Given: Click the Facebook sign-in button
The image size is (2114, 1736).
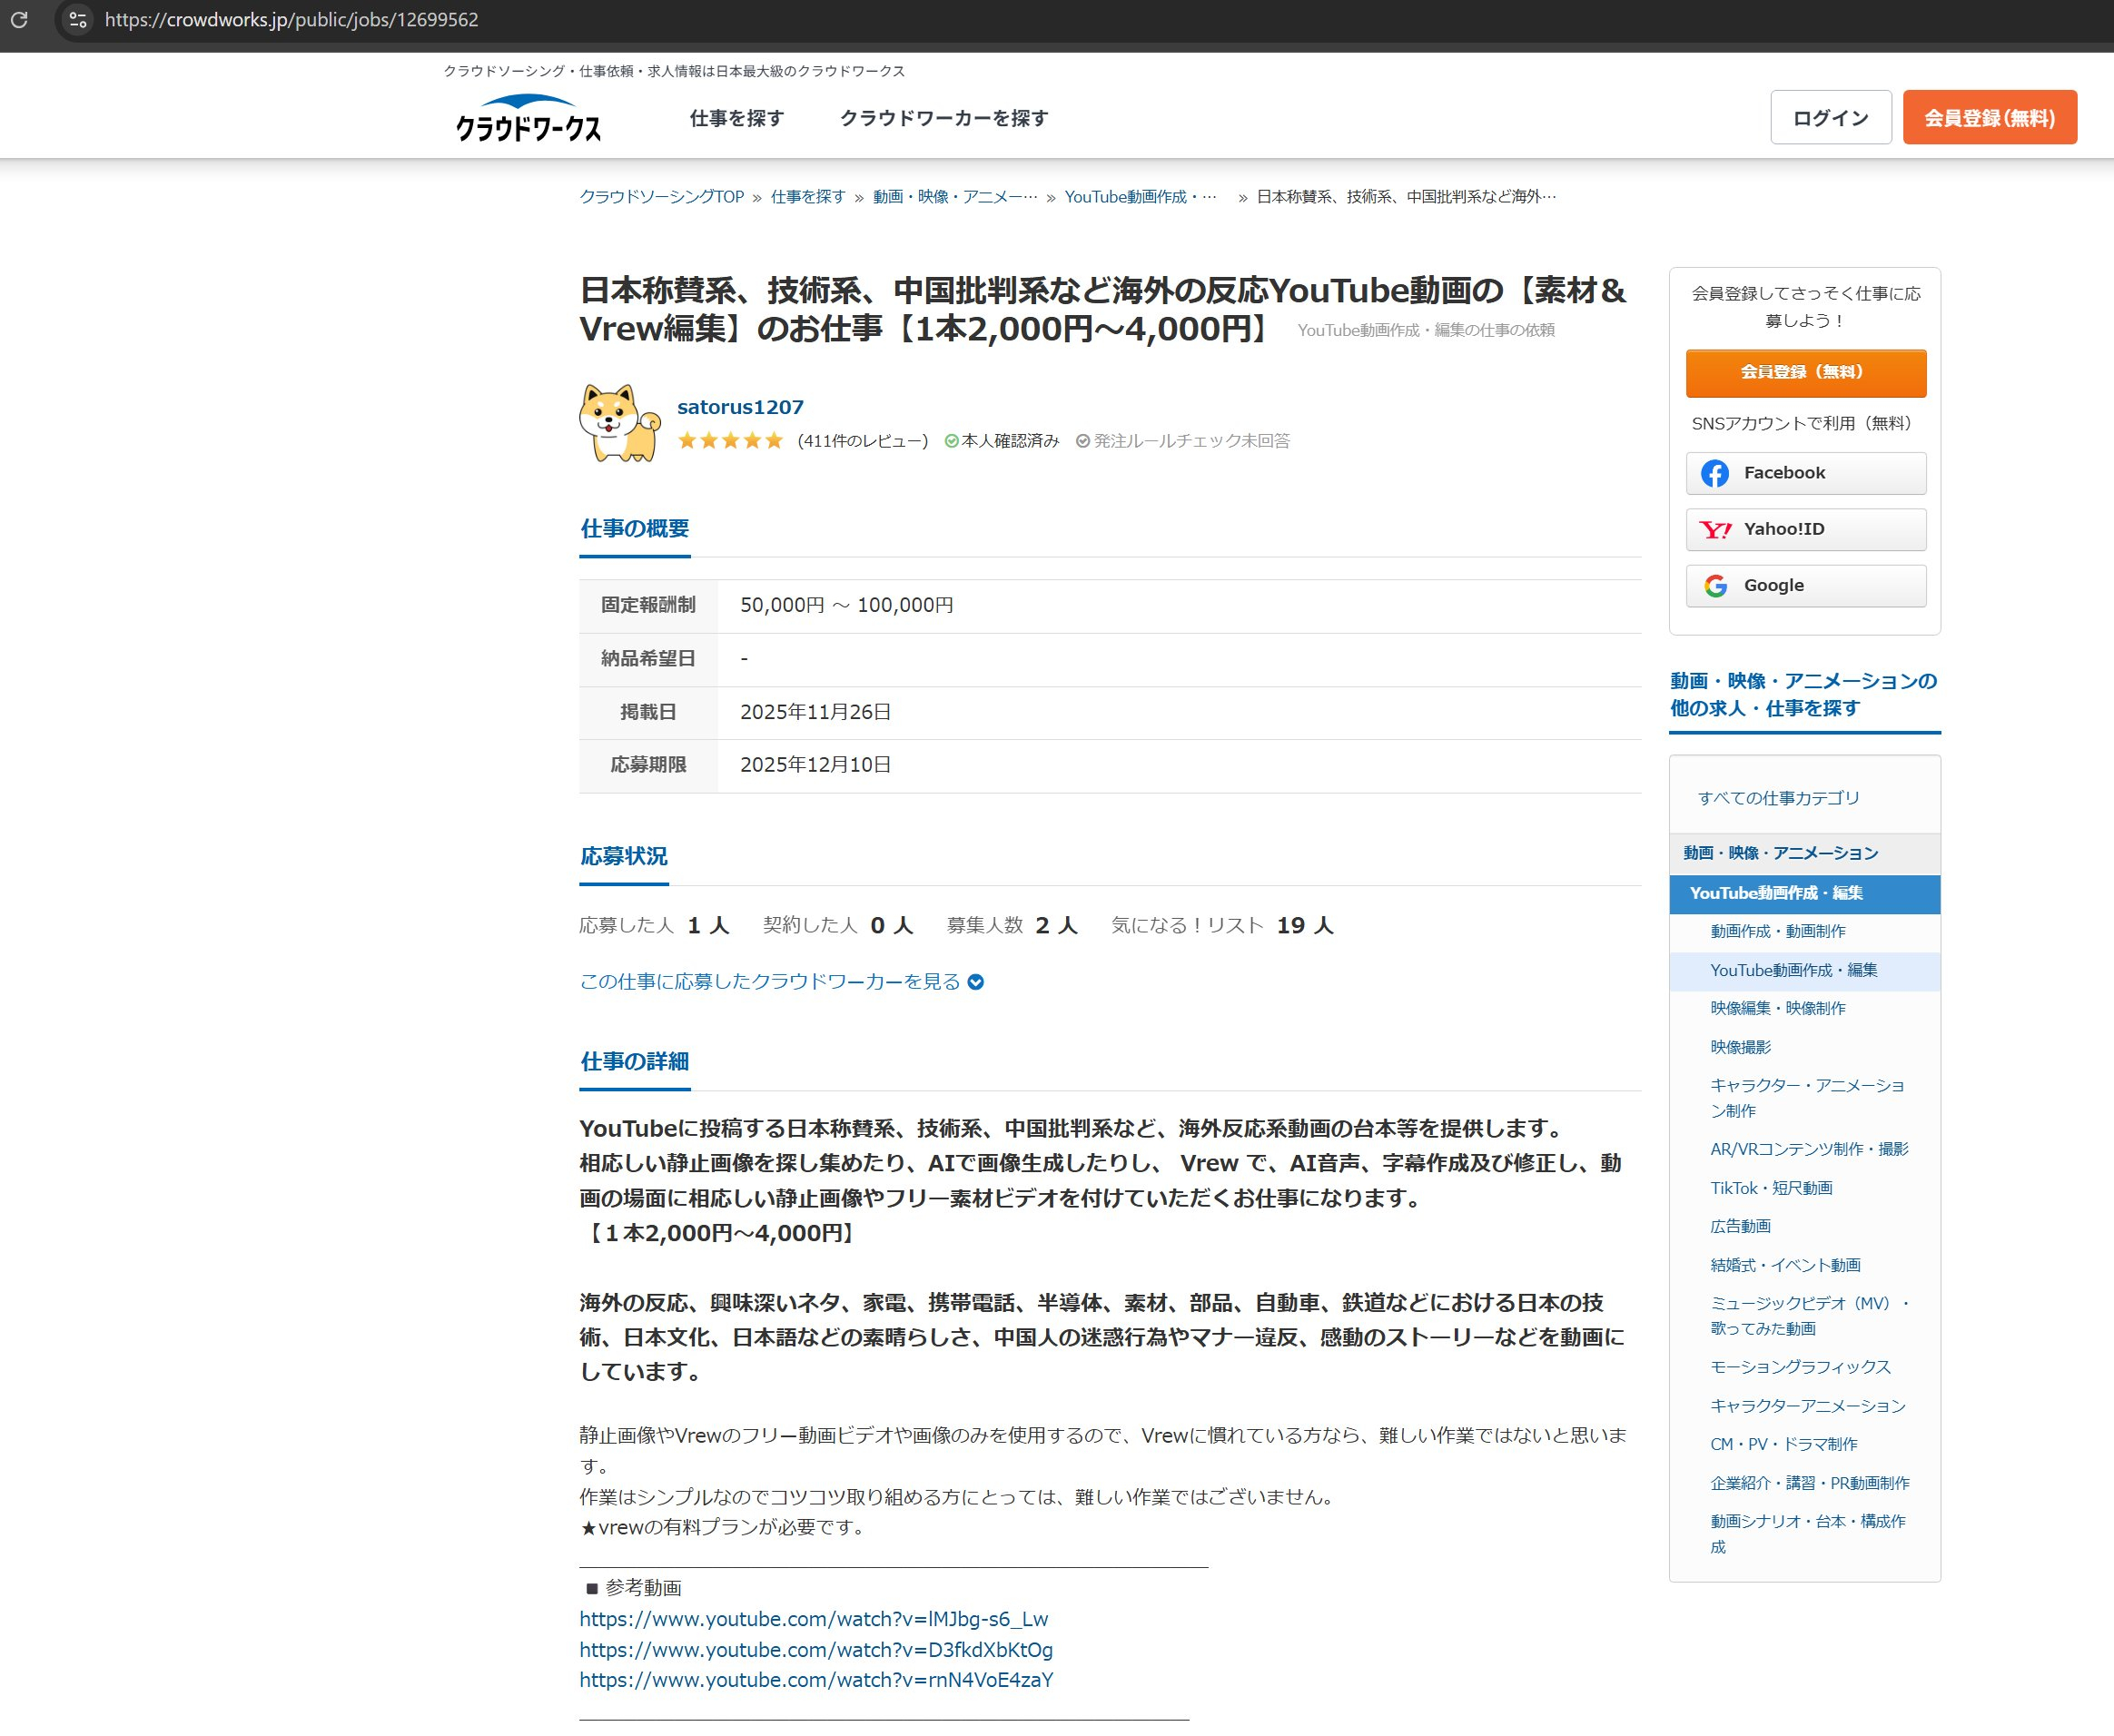Looking at the screenshot, I should tap(1805, 473).
